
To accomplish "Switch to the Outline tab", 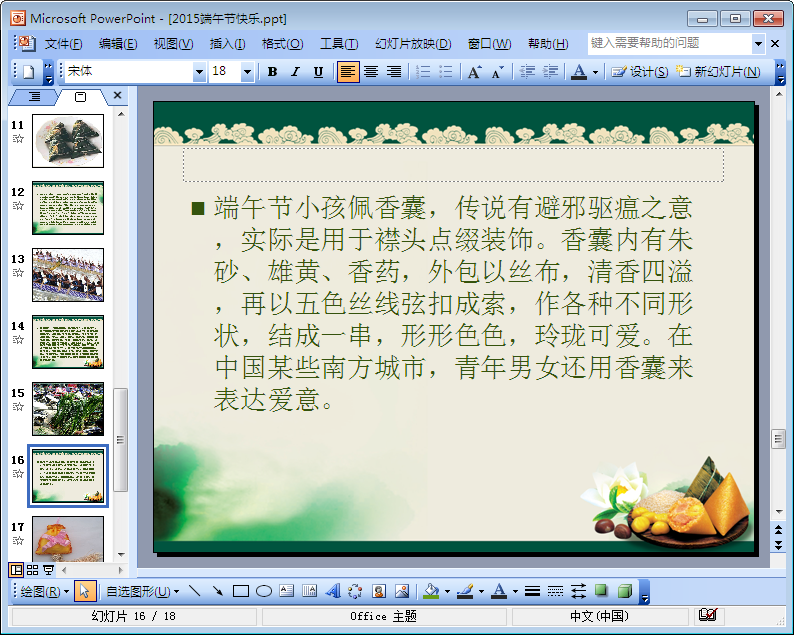I will 34,96.
